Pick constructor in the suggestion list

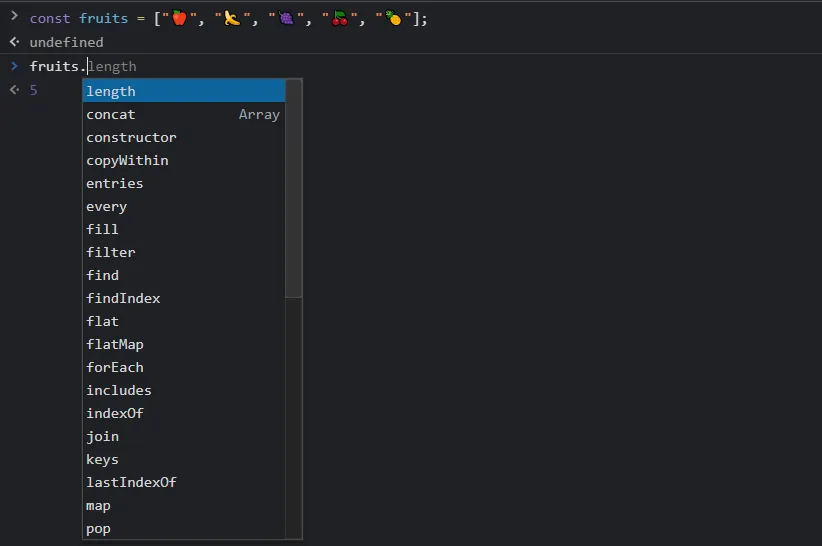click(183, 137)
